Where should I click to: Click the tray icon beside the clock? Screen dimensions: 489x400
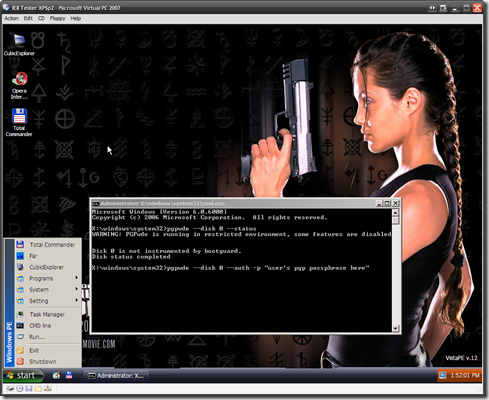pos(442,375)
